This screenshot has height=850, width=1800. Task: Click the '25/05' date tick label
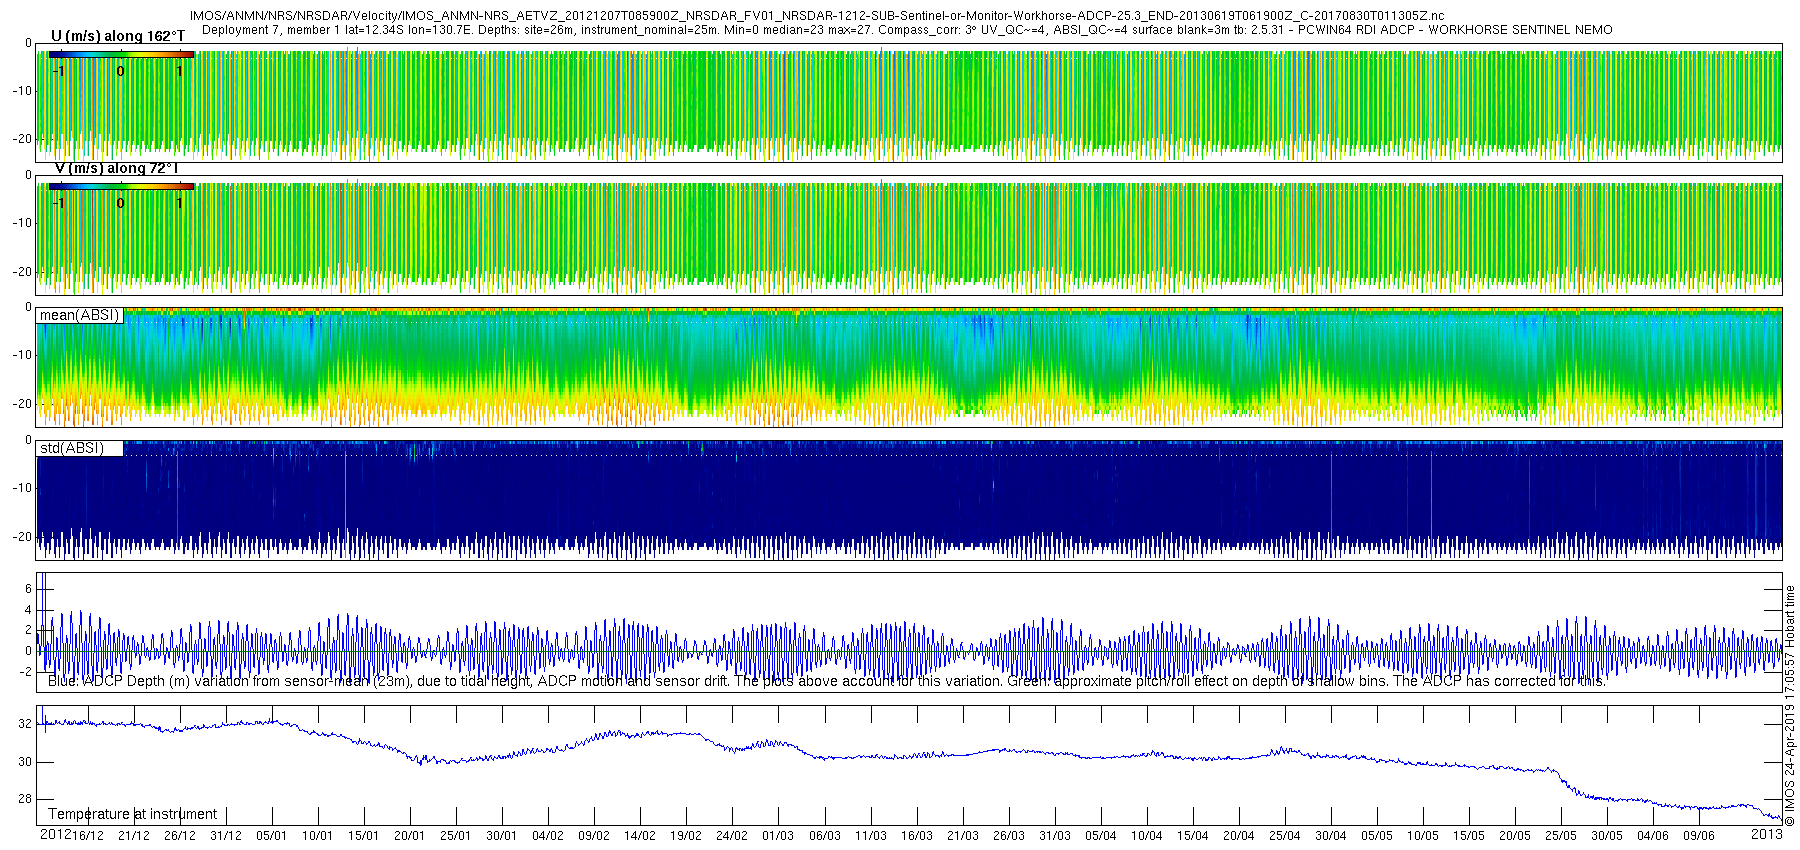click(x=1561, y=836)
